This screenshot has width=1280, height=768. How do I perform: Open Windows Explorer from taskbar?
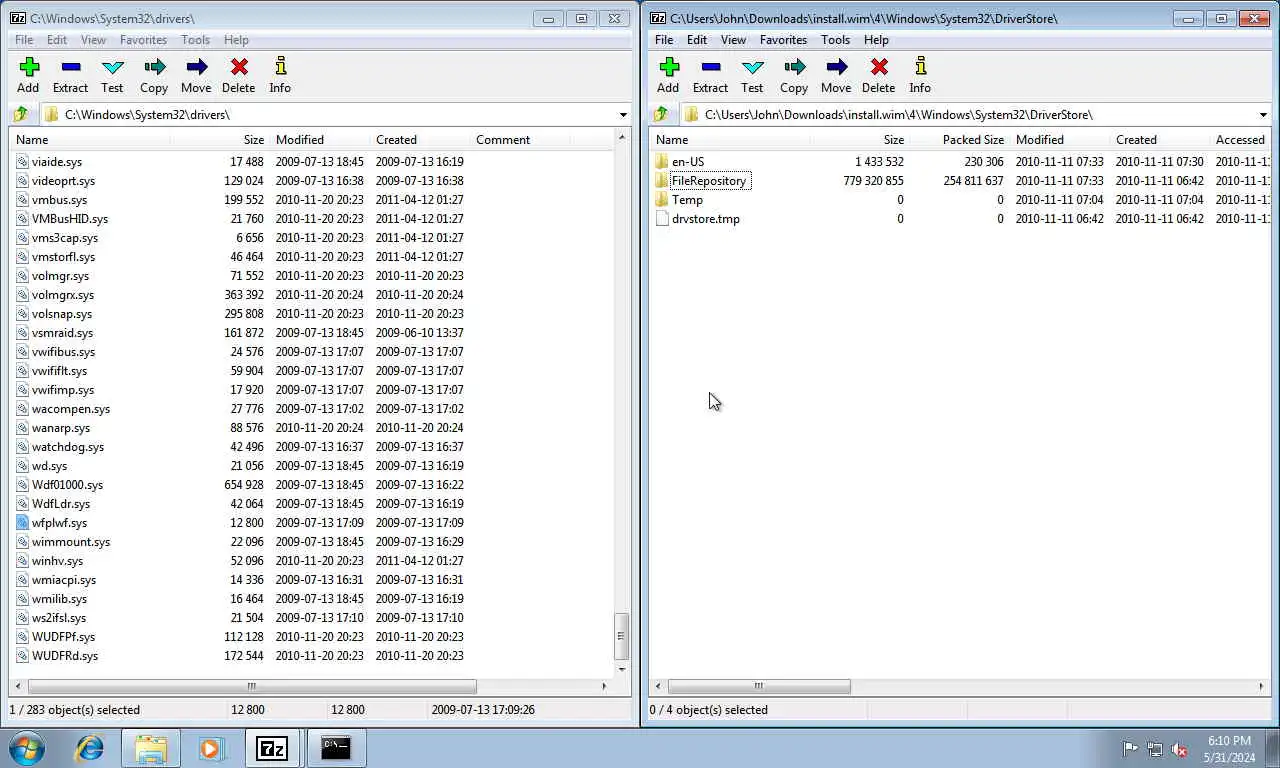tap(151, 748)
